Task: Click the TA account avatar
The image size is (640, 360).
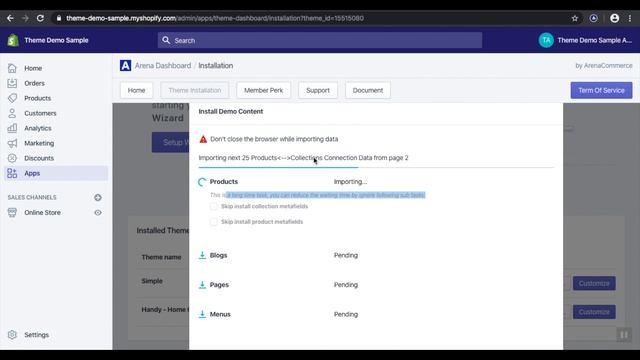Action: tap(546, 40)
